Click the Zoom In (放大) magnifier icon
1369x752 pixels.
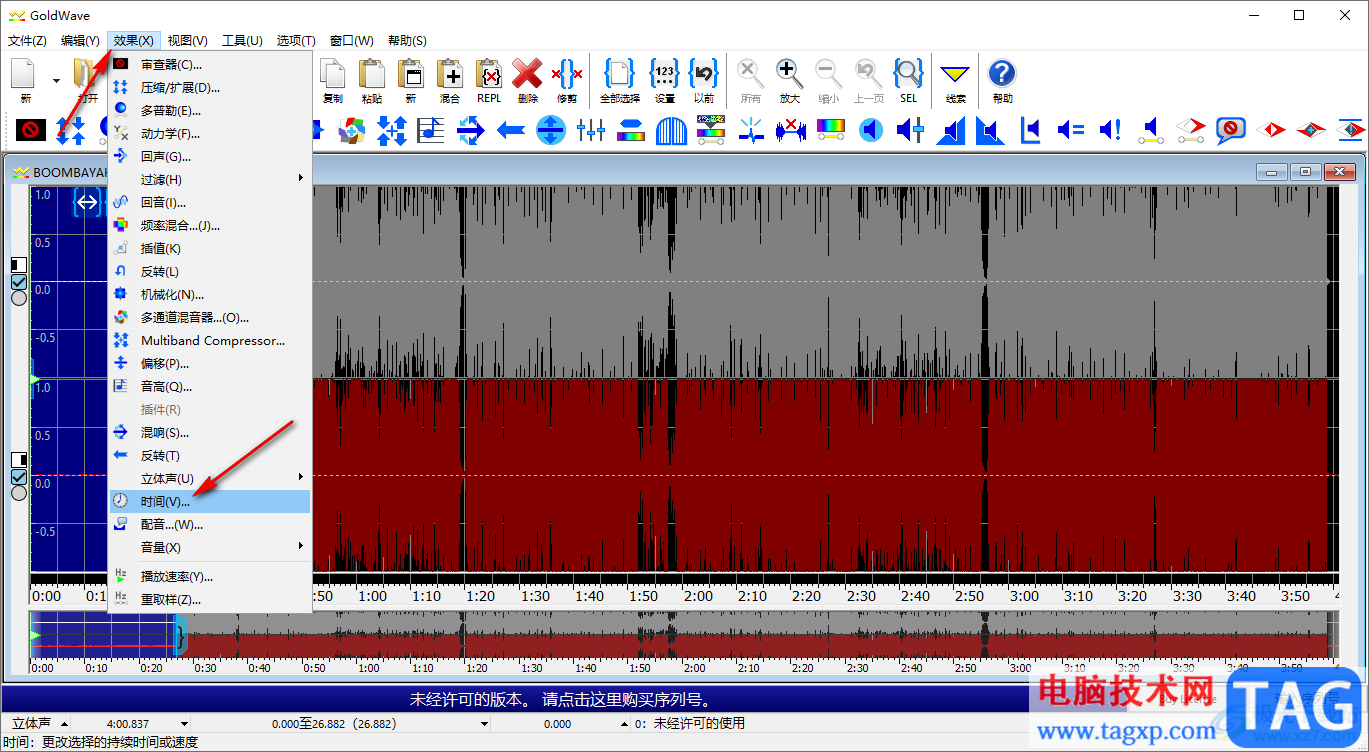coord(789,75)
